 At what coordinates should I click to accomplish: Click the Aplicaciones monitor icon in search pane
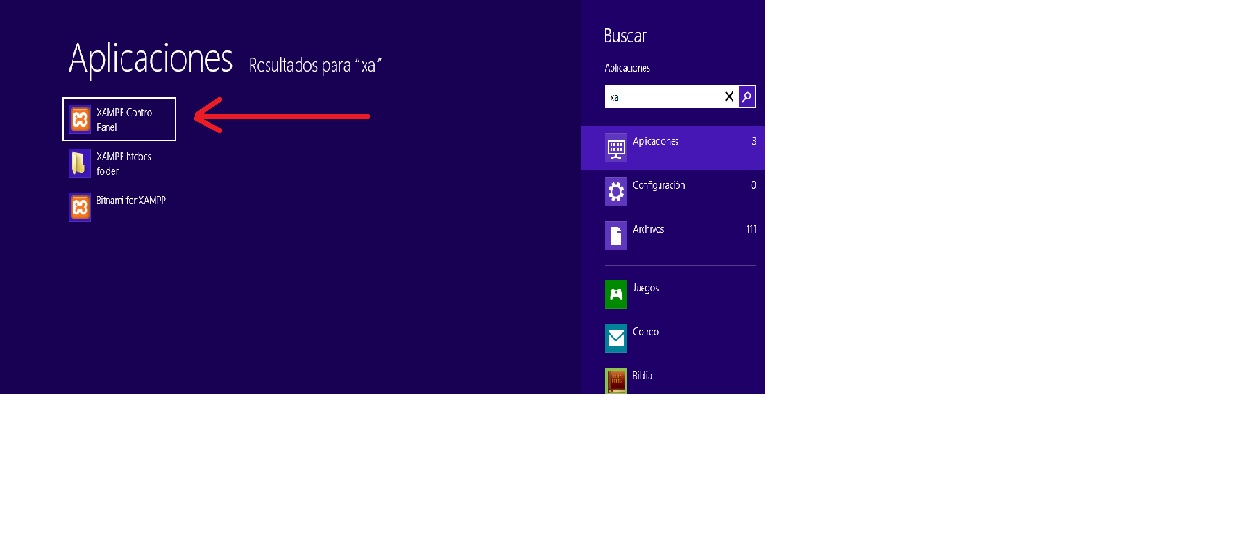pos(616,149)
